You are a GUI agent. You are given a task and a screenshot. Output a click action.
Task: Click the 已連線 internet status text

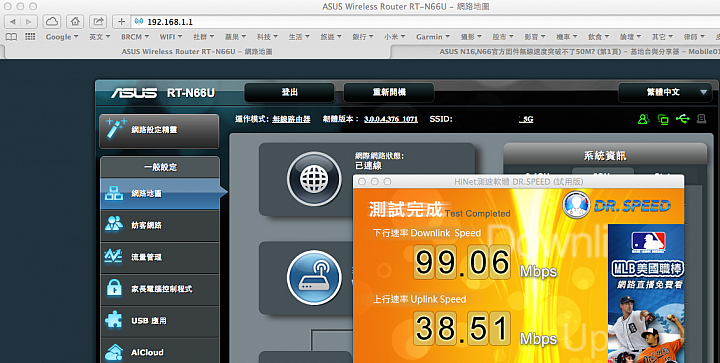(x=368, y=166)
